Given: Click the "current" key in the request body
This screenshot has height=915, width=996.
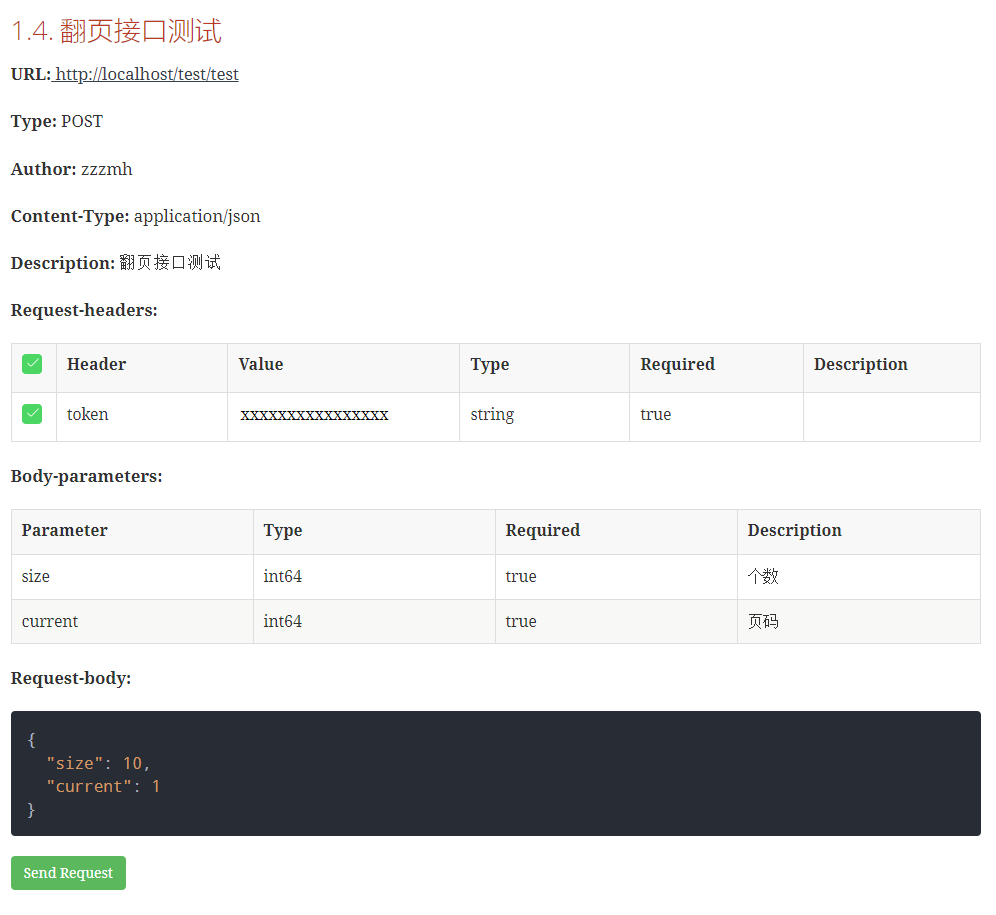Looking at the screenshot, I should click(x=89, y=786).
